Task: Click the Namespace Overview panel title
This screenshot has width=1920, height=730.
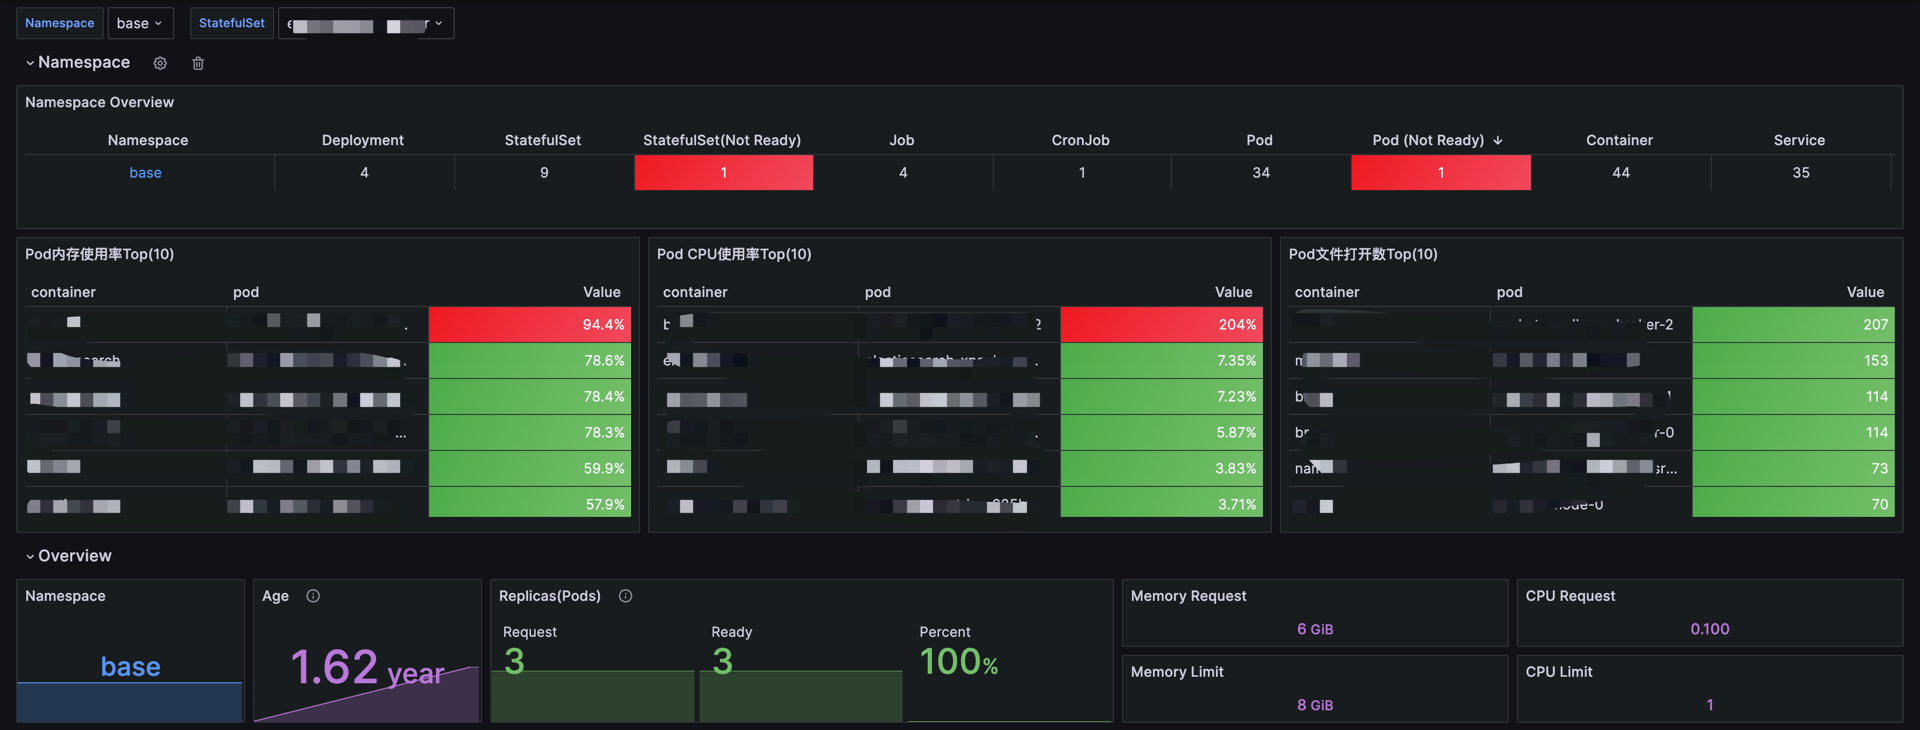Action: coord(99,102)
